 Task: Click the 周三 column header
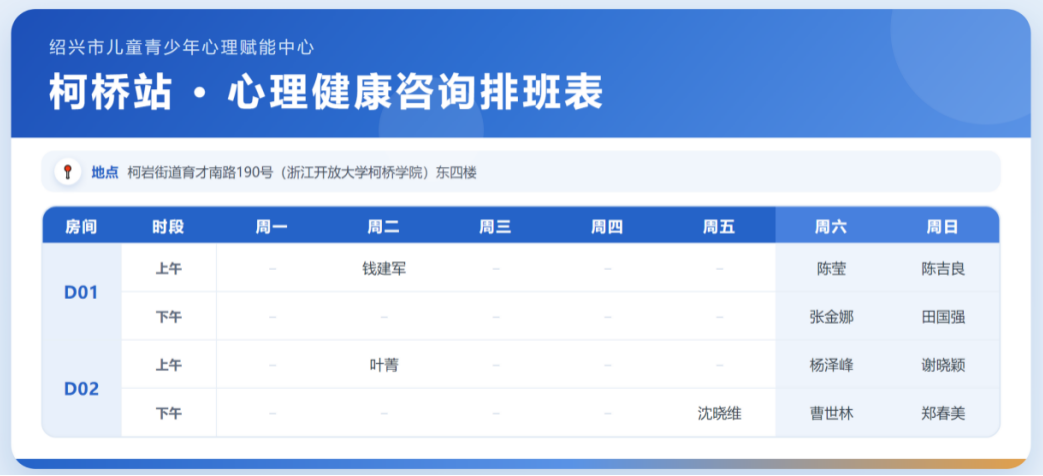[496, 227]
